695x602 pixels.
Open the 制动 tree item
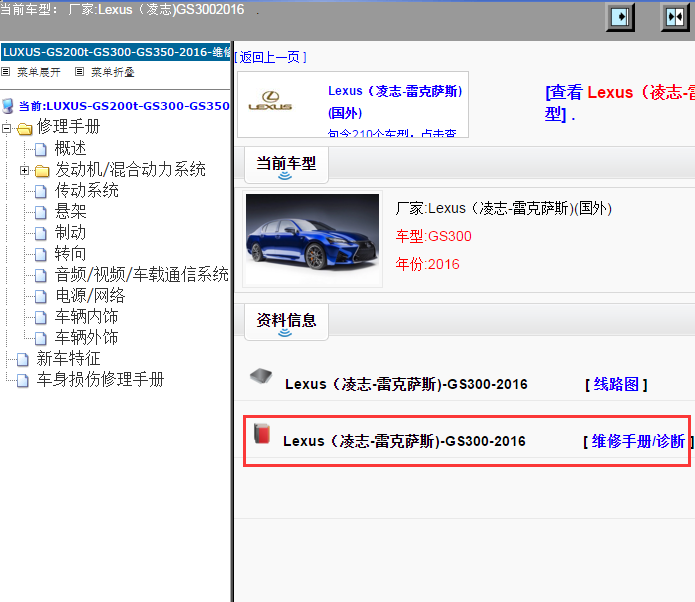70,233
